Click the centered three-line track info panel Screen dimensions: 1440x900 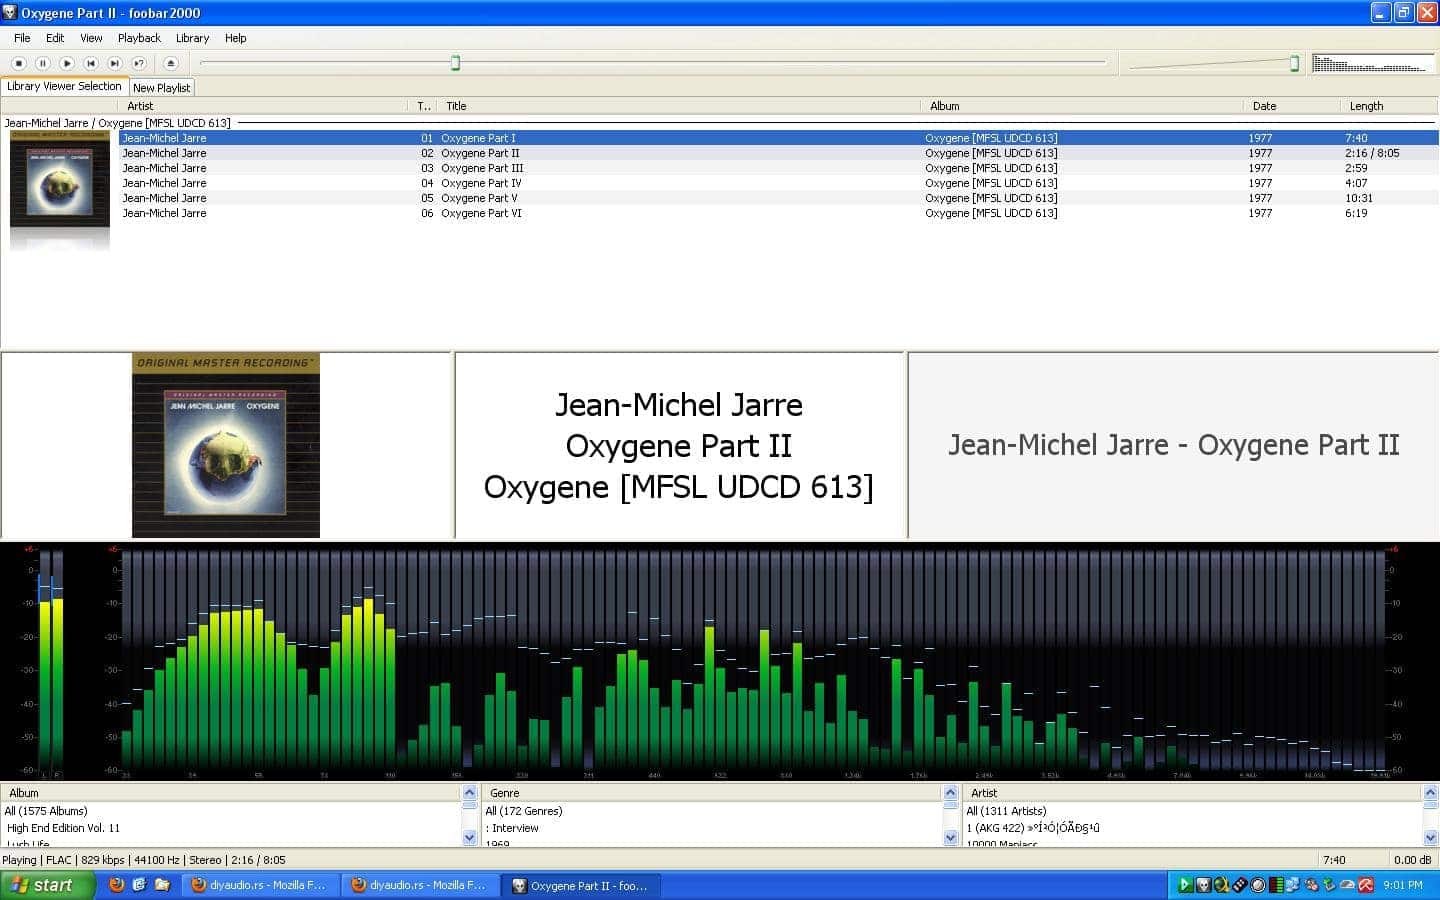[679, 445]
